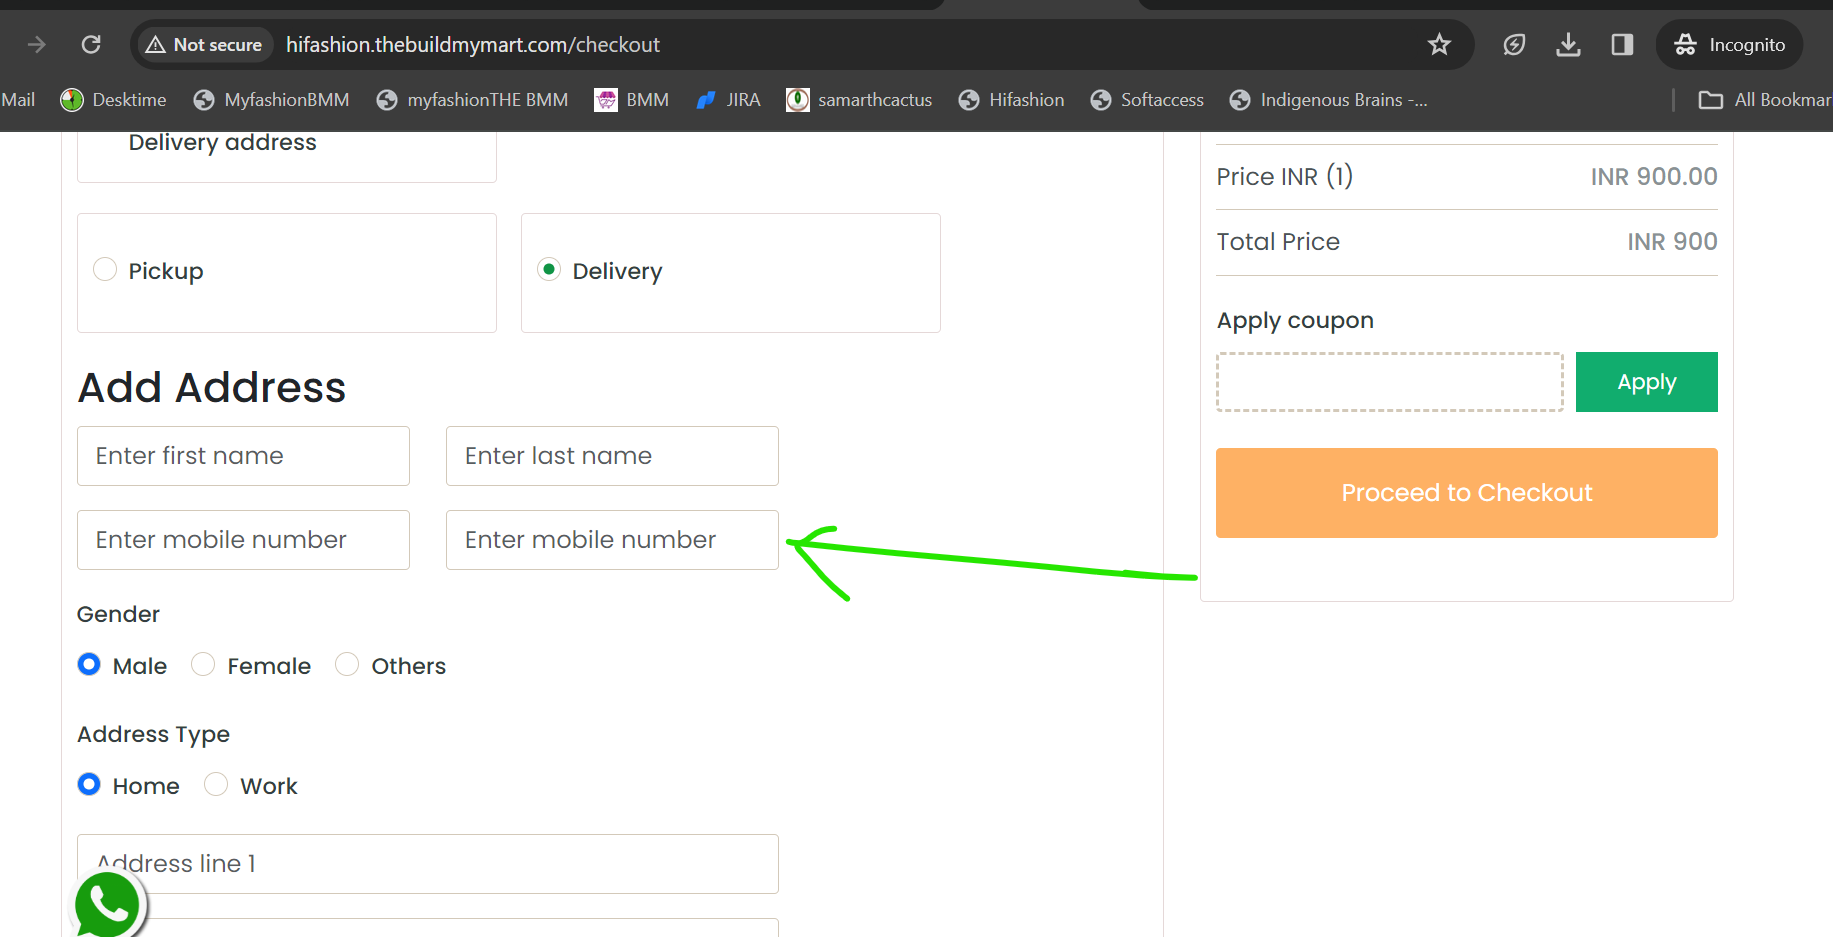1833x937 pixels.
Task: Focus the left Enter mobile number field
Action: pyautogui.click(x=243, y=540)
